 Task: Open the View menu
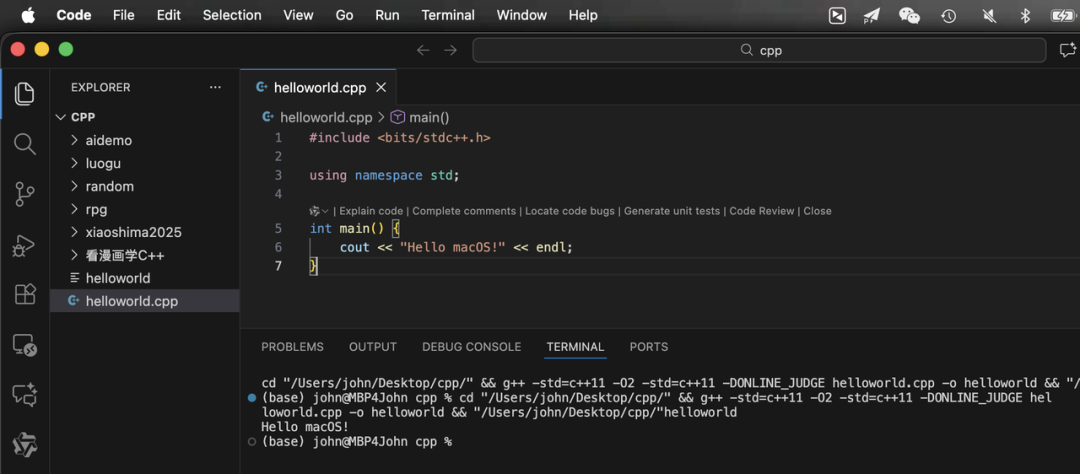point(298,15)
